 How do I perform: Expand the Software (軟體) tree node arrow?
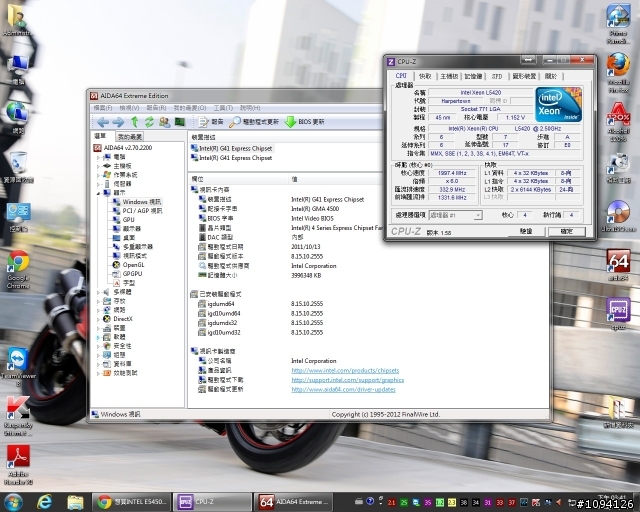(x=98, y=337)
